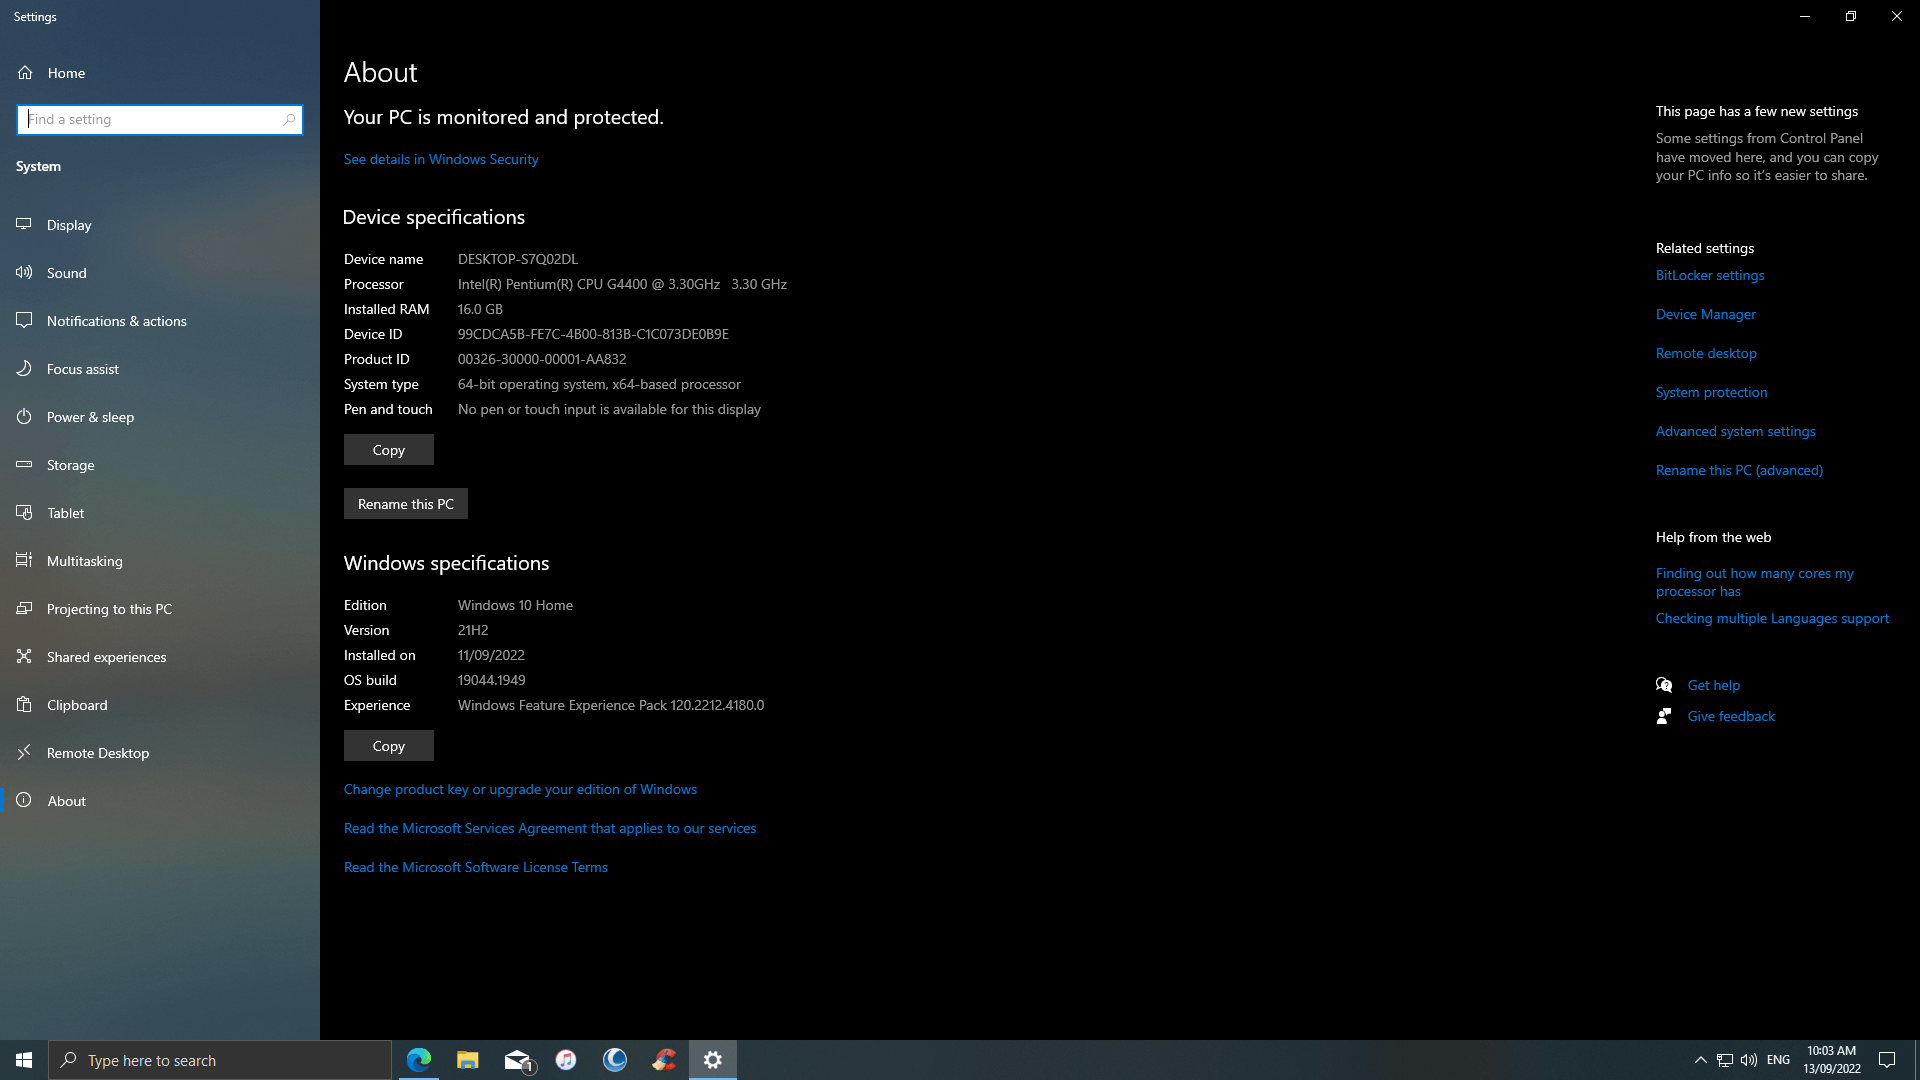This screenshot has height=1080, width=1920.
Task: Show hidden system tray icons
Action: 1700,1060
